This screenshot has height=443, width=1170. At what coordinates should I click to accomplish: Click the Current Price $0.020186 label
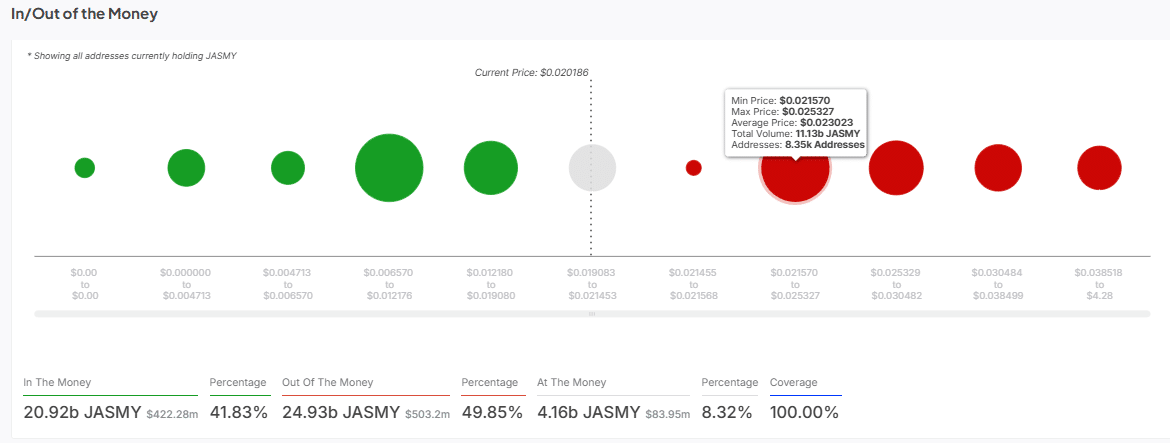[531, 73]
